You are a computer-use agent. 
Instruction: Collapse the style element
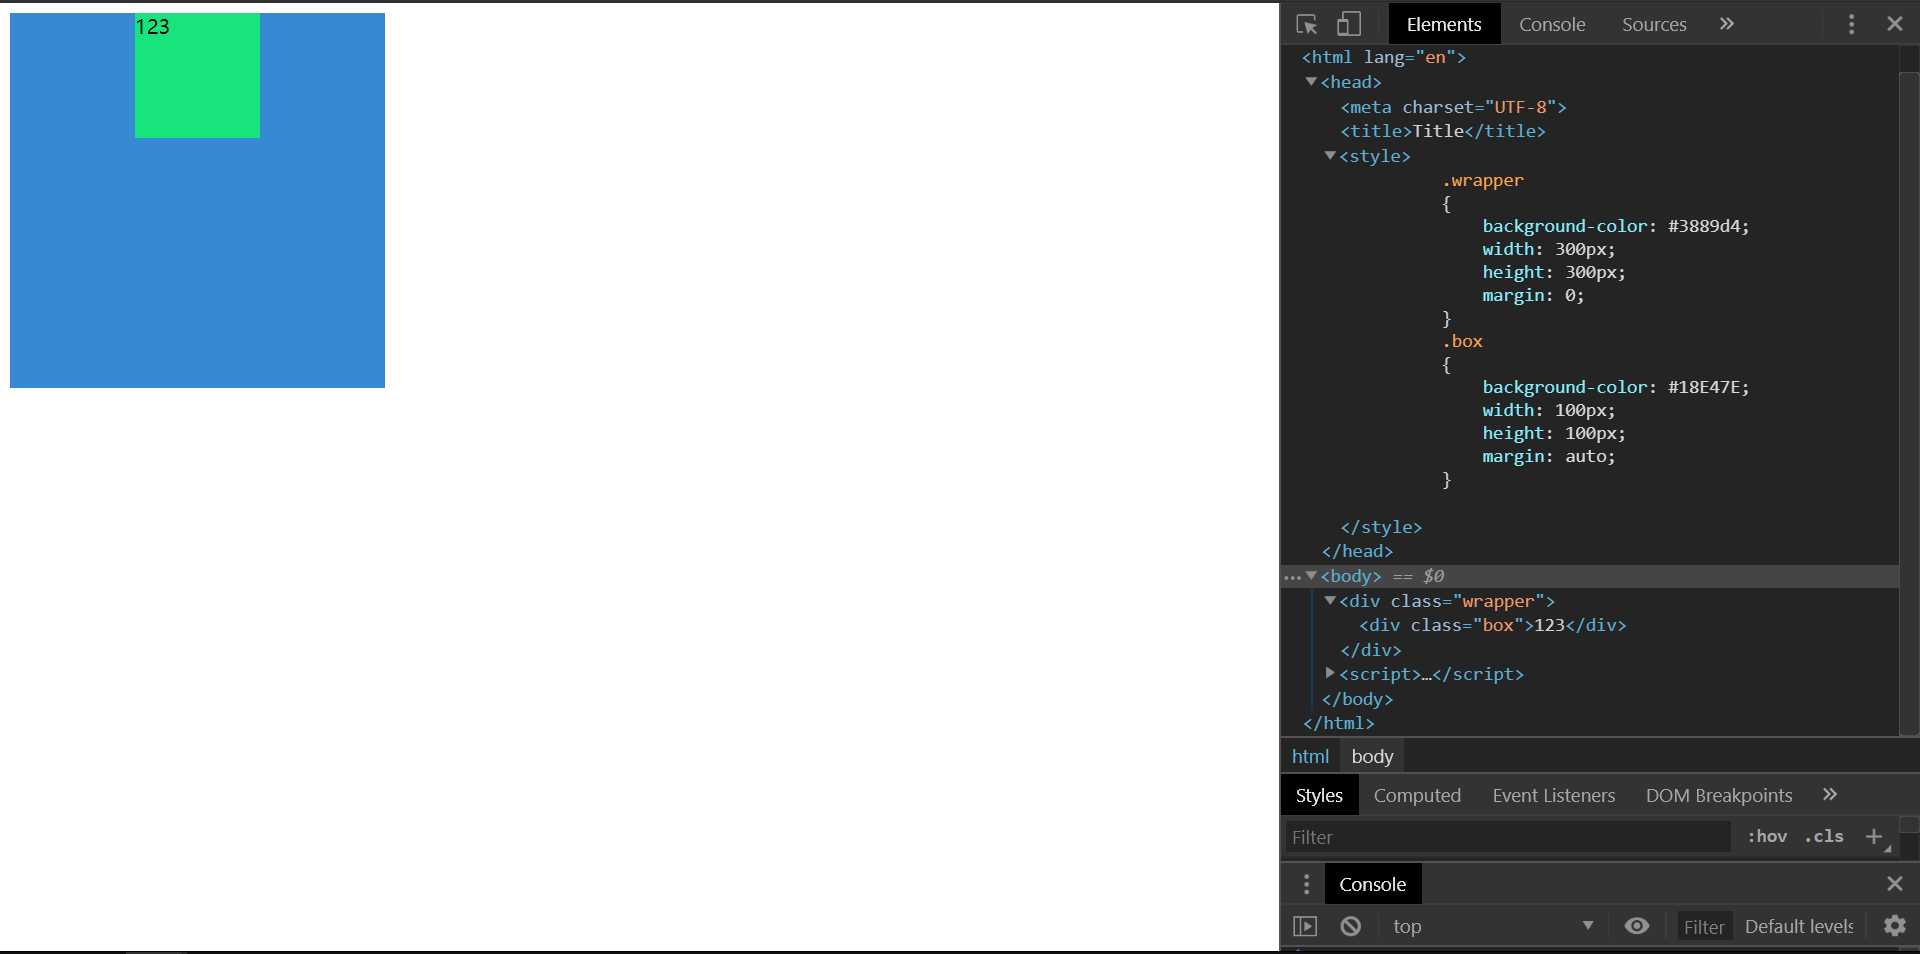point(1330,156)
